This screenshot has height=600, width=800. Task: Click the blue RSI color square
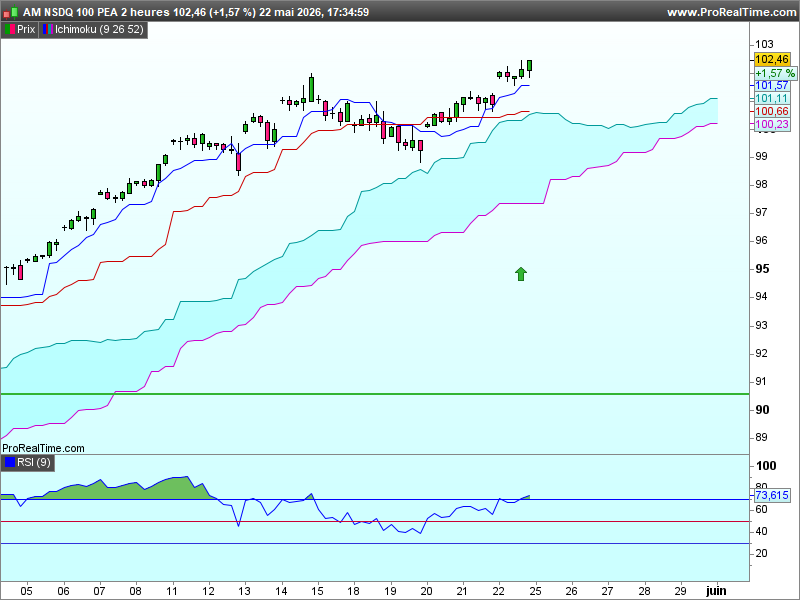pyautogui.click(x=10, y=462)
